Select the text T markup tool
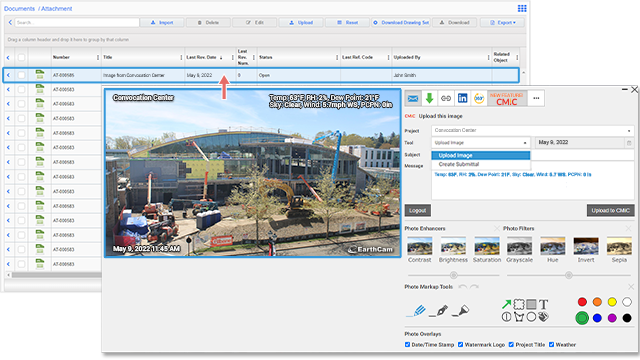 (543, 304)
